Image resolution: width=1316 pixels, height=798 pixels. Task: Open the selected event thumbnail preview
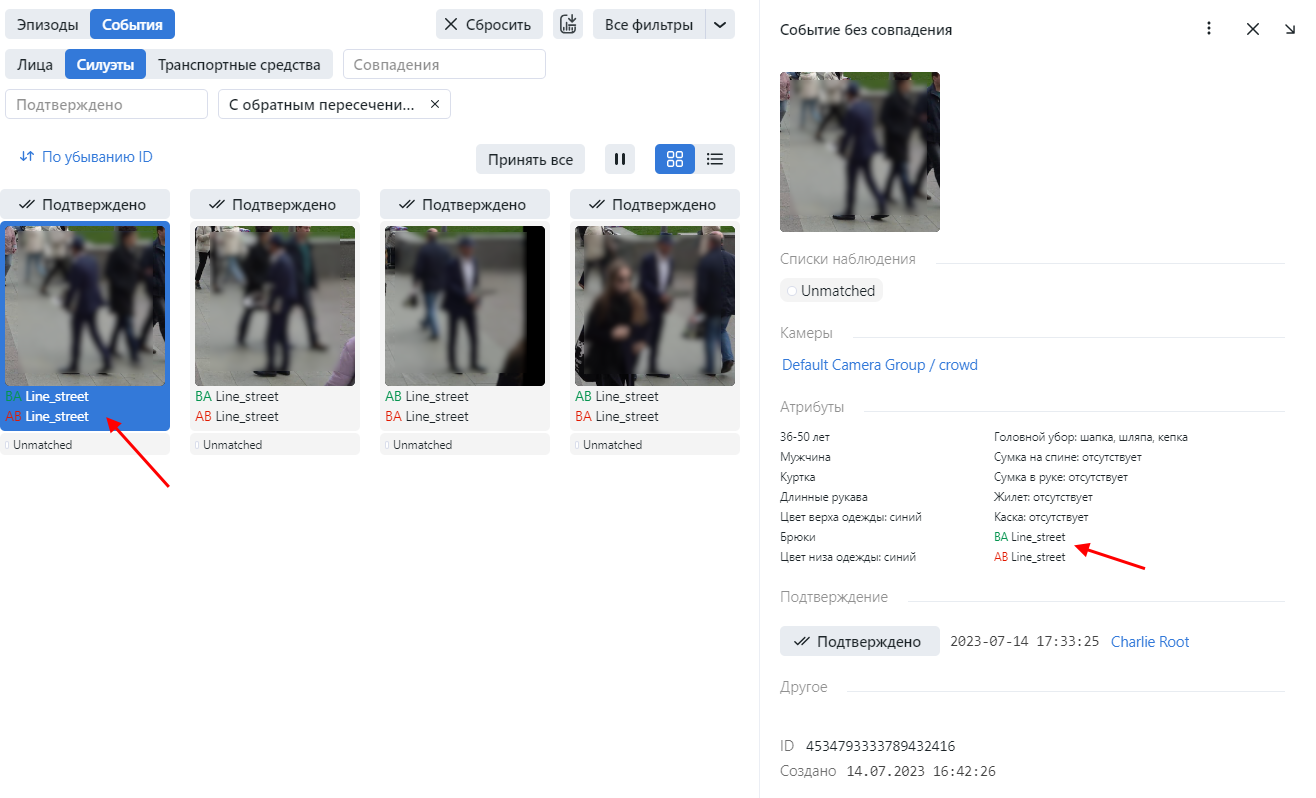tap(859, 151)
